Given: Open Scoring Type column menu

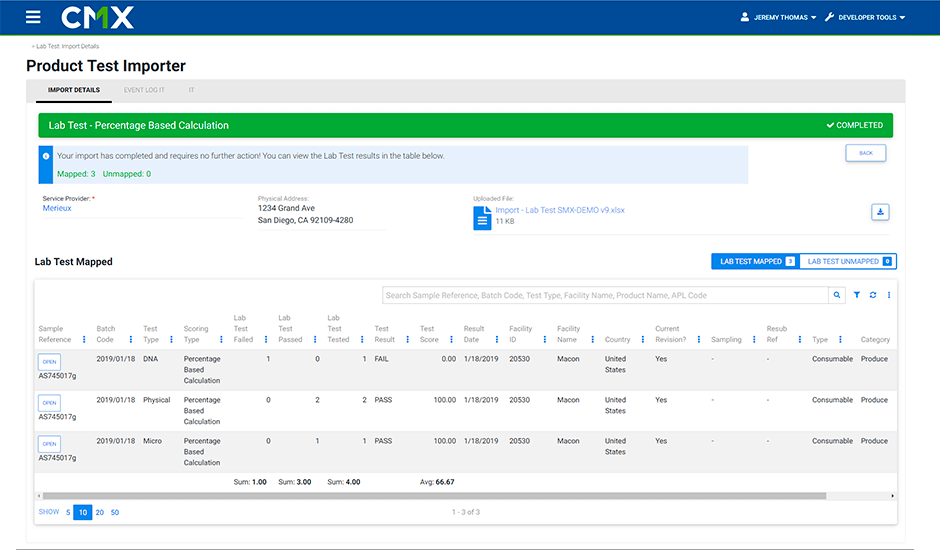Looking at the screenshot, I should [x=221, y=339].
